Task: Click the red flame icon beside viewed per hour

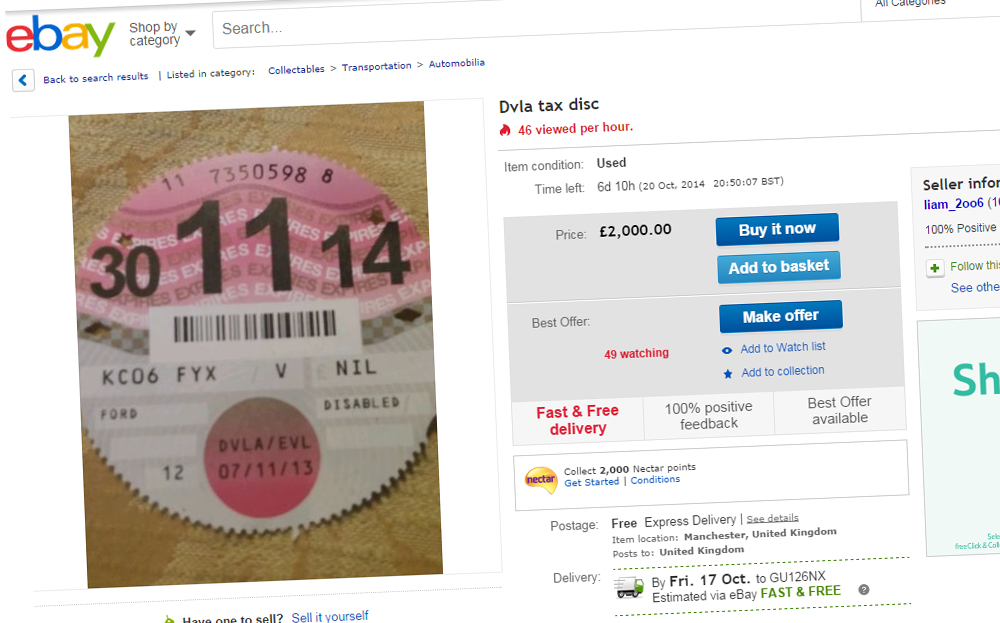Action: (505, 130)
